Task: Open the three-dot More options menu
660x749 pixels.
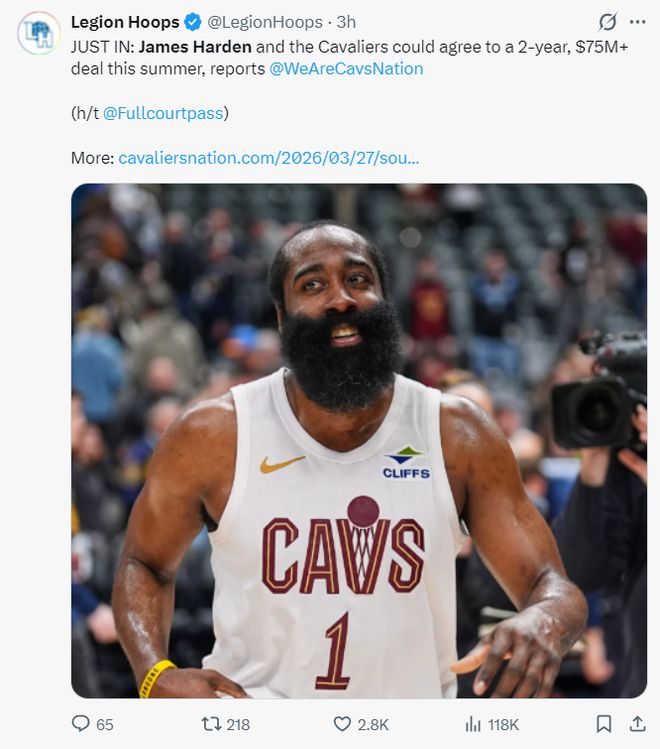Action: coord(636,22)
